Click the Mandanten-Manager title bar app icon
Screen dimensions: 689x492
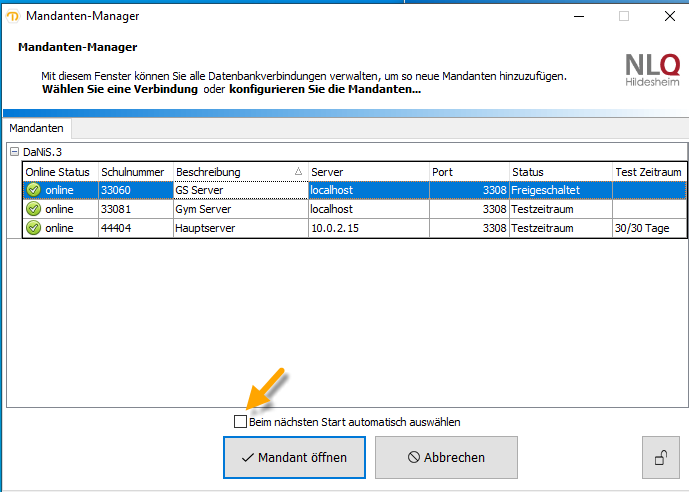12,16
